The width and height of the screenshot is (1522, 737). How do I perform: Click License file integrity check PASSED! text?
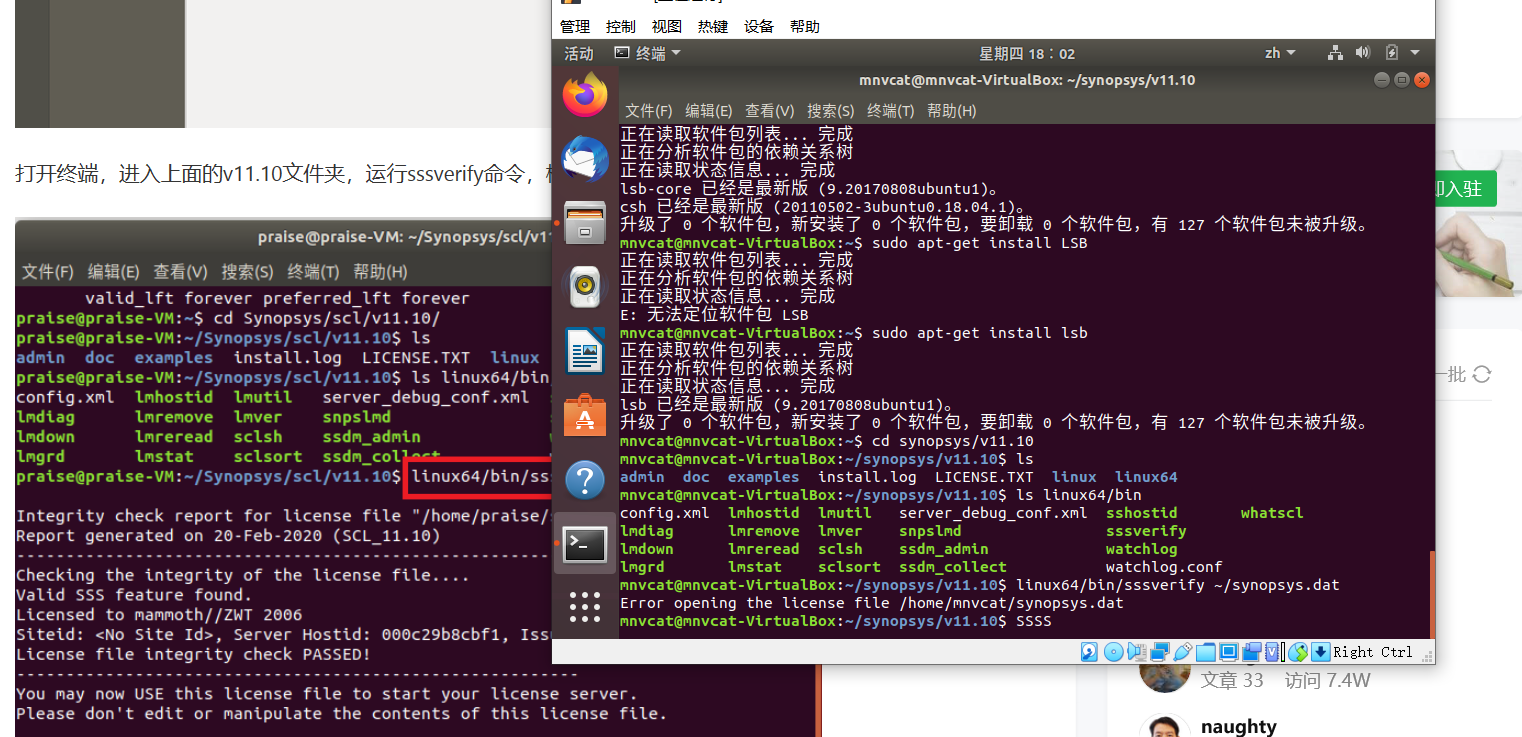(193, 654)
